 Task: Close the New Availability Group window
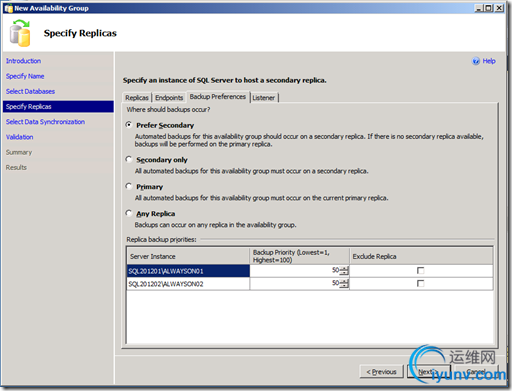pyautogui.click(x=499, y=8)
